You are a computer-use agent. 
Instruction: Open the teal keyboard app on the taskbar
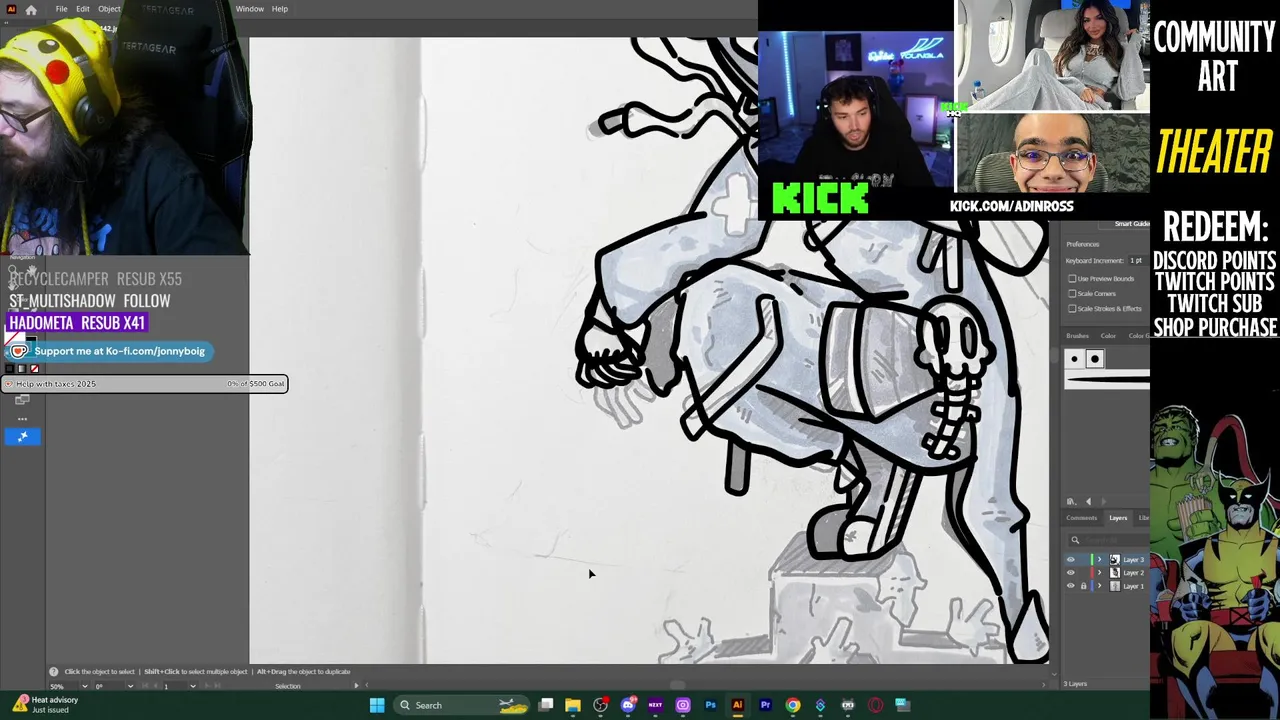[x=902, y=705]
